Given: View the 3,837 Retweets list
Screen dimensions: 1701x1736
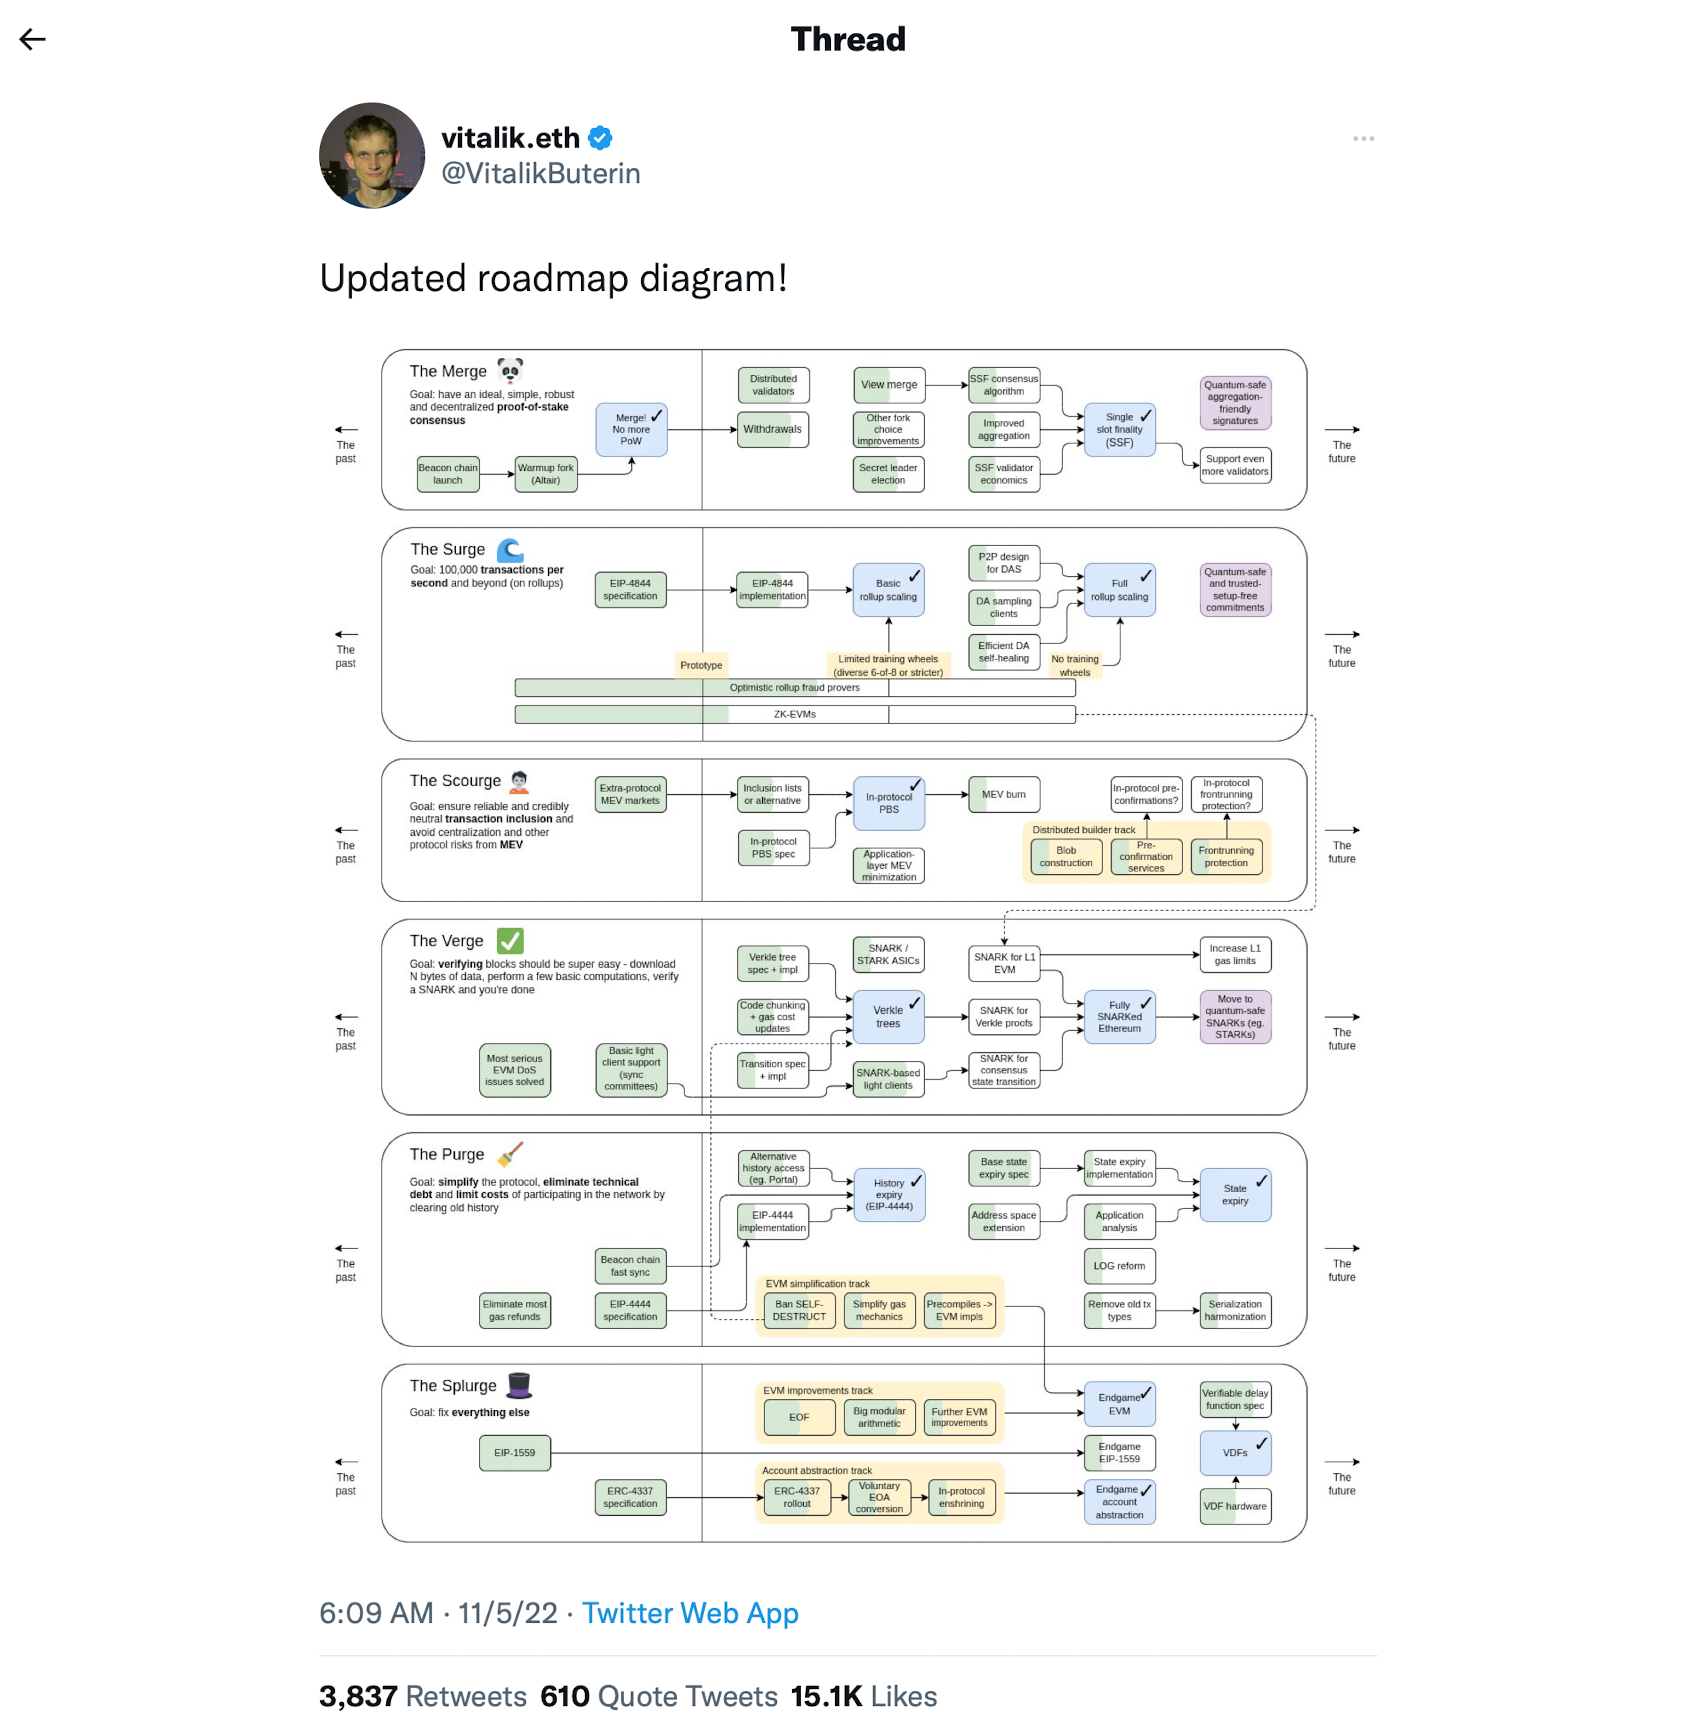Looking at the screenshot, I should [x=423, y=1696].
